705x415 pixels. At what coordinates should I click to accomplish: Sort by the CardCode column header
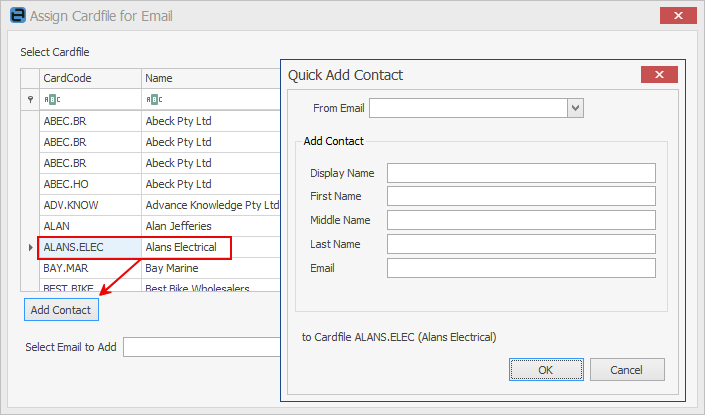pos(89,78)
